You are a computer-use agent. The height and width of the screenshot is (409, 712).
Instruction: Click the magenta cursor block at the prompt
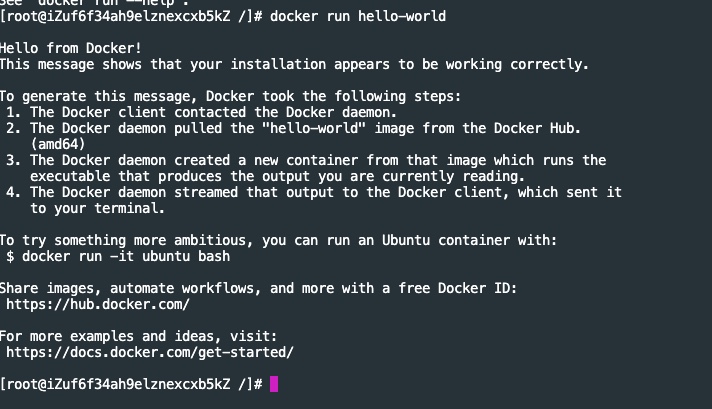pos(274,384)
